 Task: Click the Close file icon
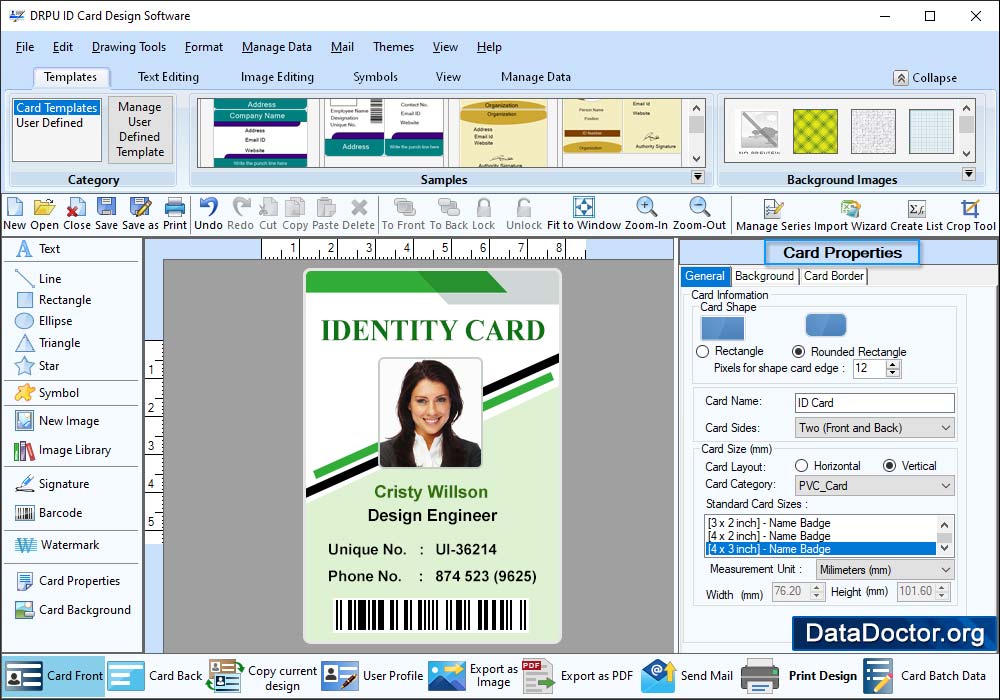click(77, 208)
